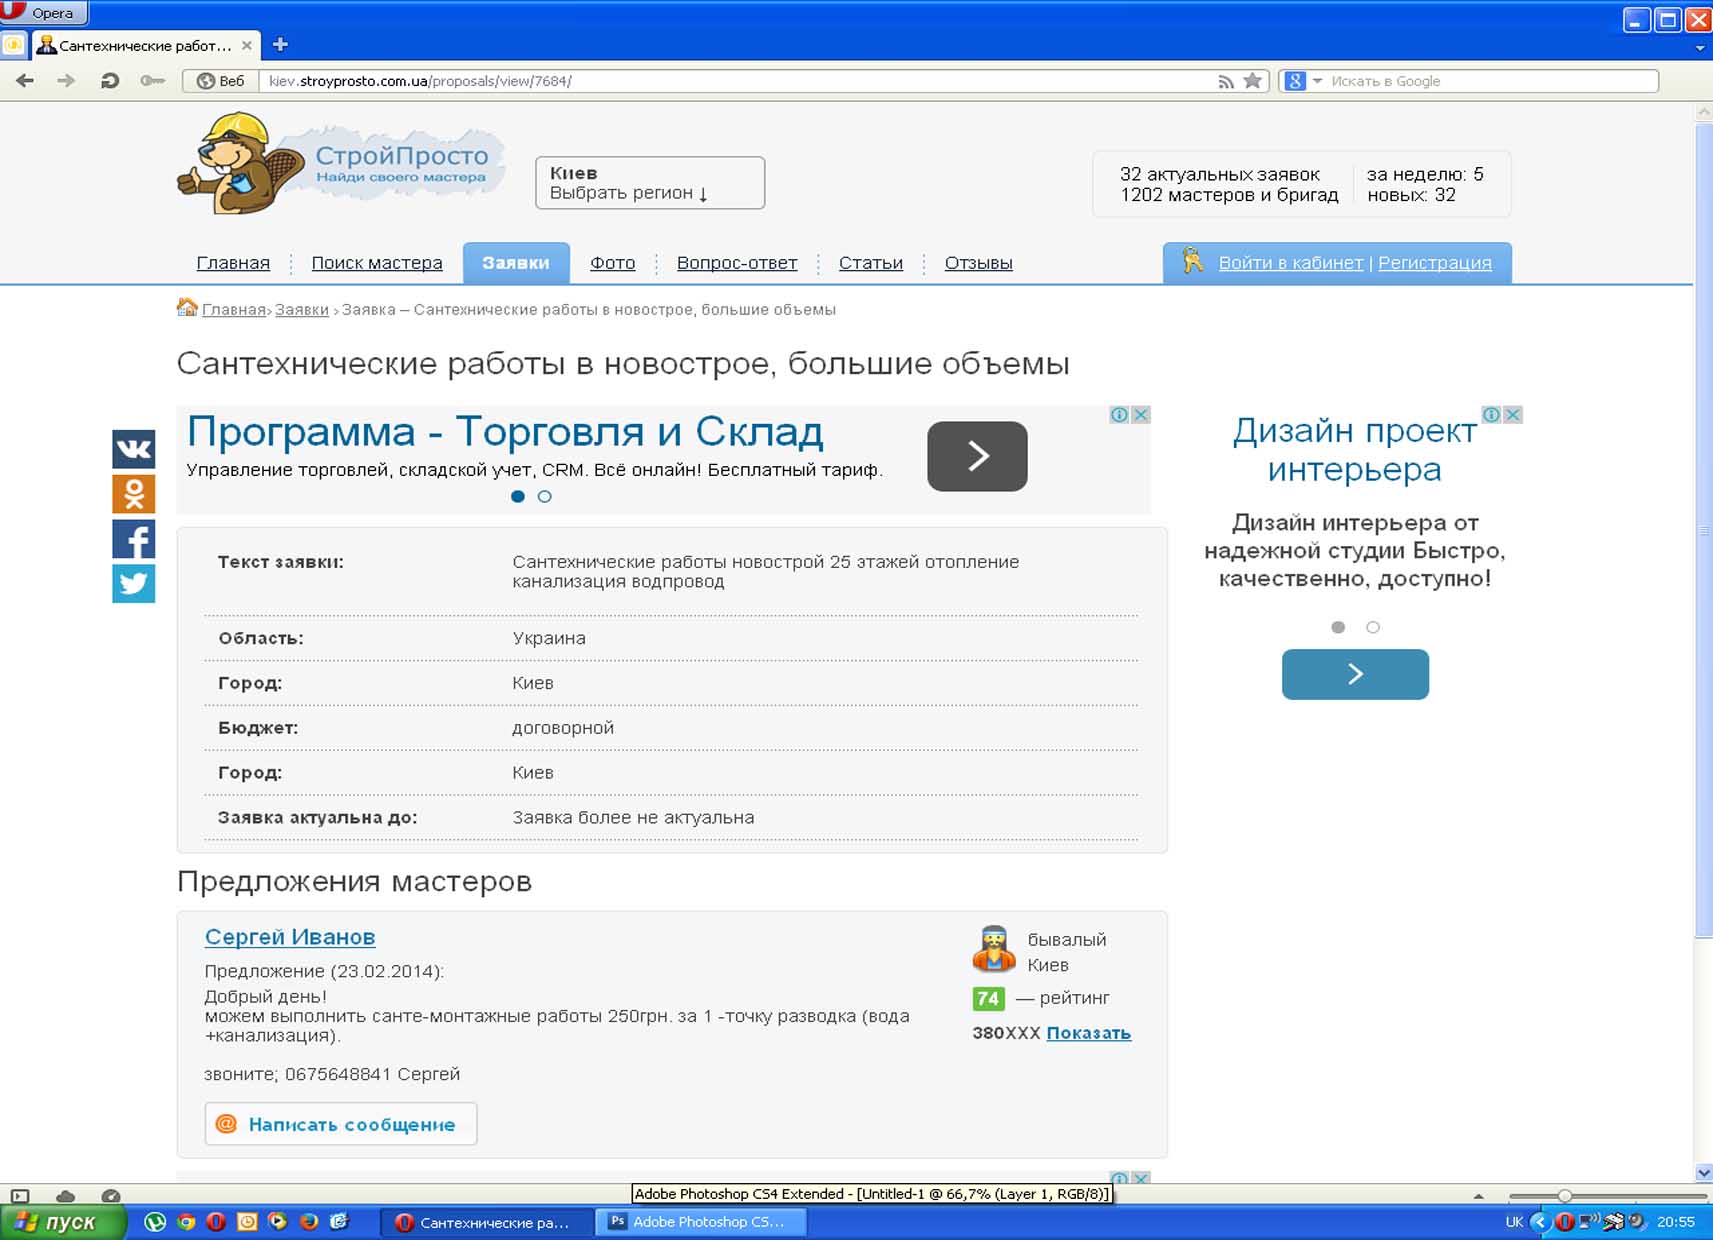The height and width of the screenshot is (1240, 1713).
Task: Go back with the browser back arrow
Action: (x=25, y=81)
